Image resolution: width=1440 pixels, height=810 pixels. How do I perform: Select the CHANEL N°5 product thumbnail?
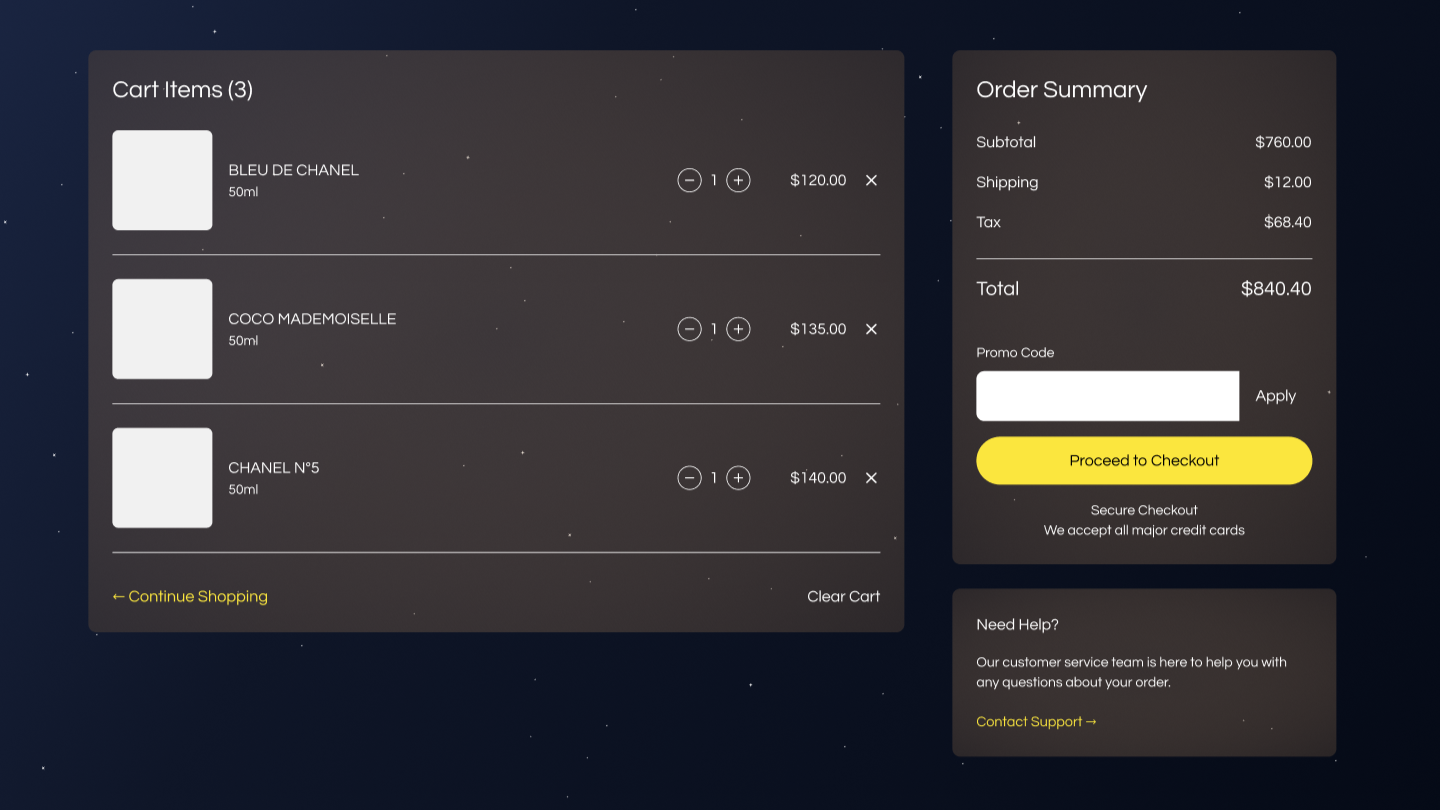pos(162,477)
